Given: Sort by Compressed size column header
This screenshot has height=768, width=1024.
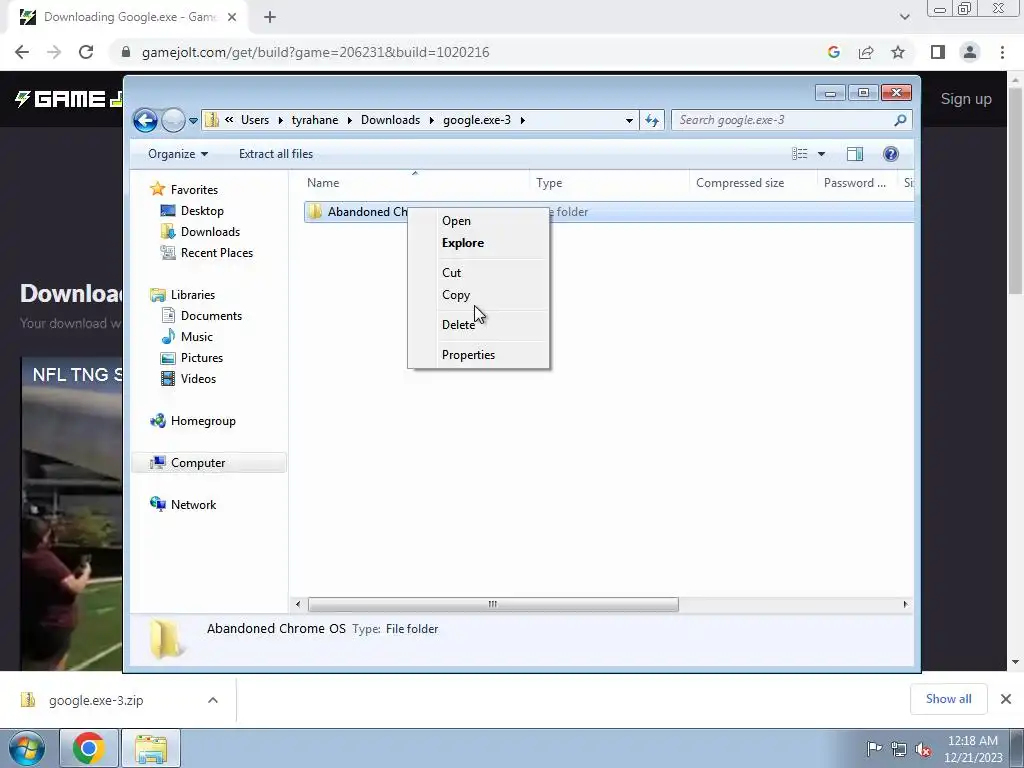Looking at the screenshot, I should (x=753, y=184).
